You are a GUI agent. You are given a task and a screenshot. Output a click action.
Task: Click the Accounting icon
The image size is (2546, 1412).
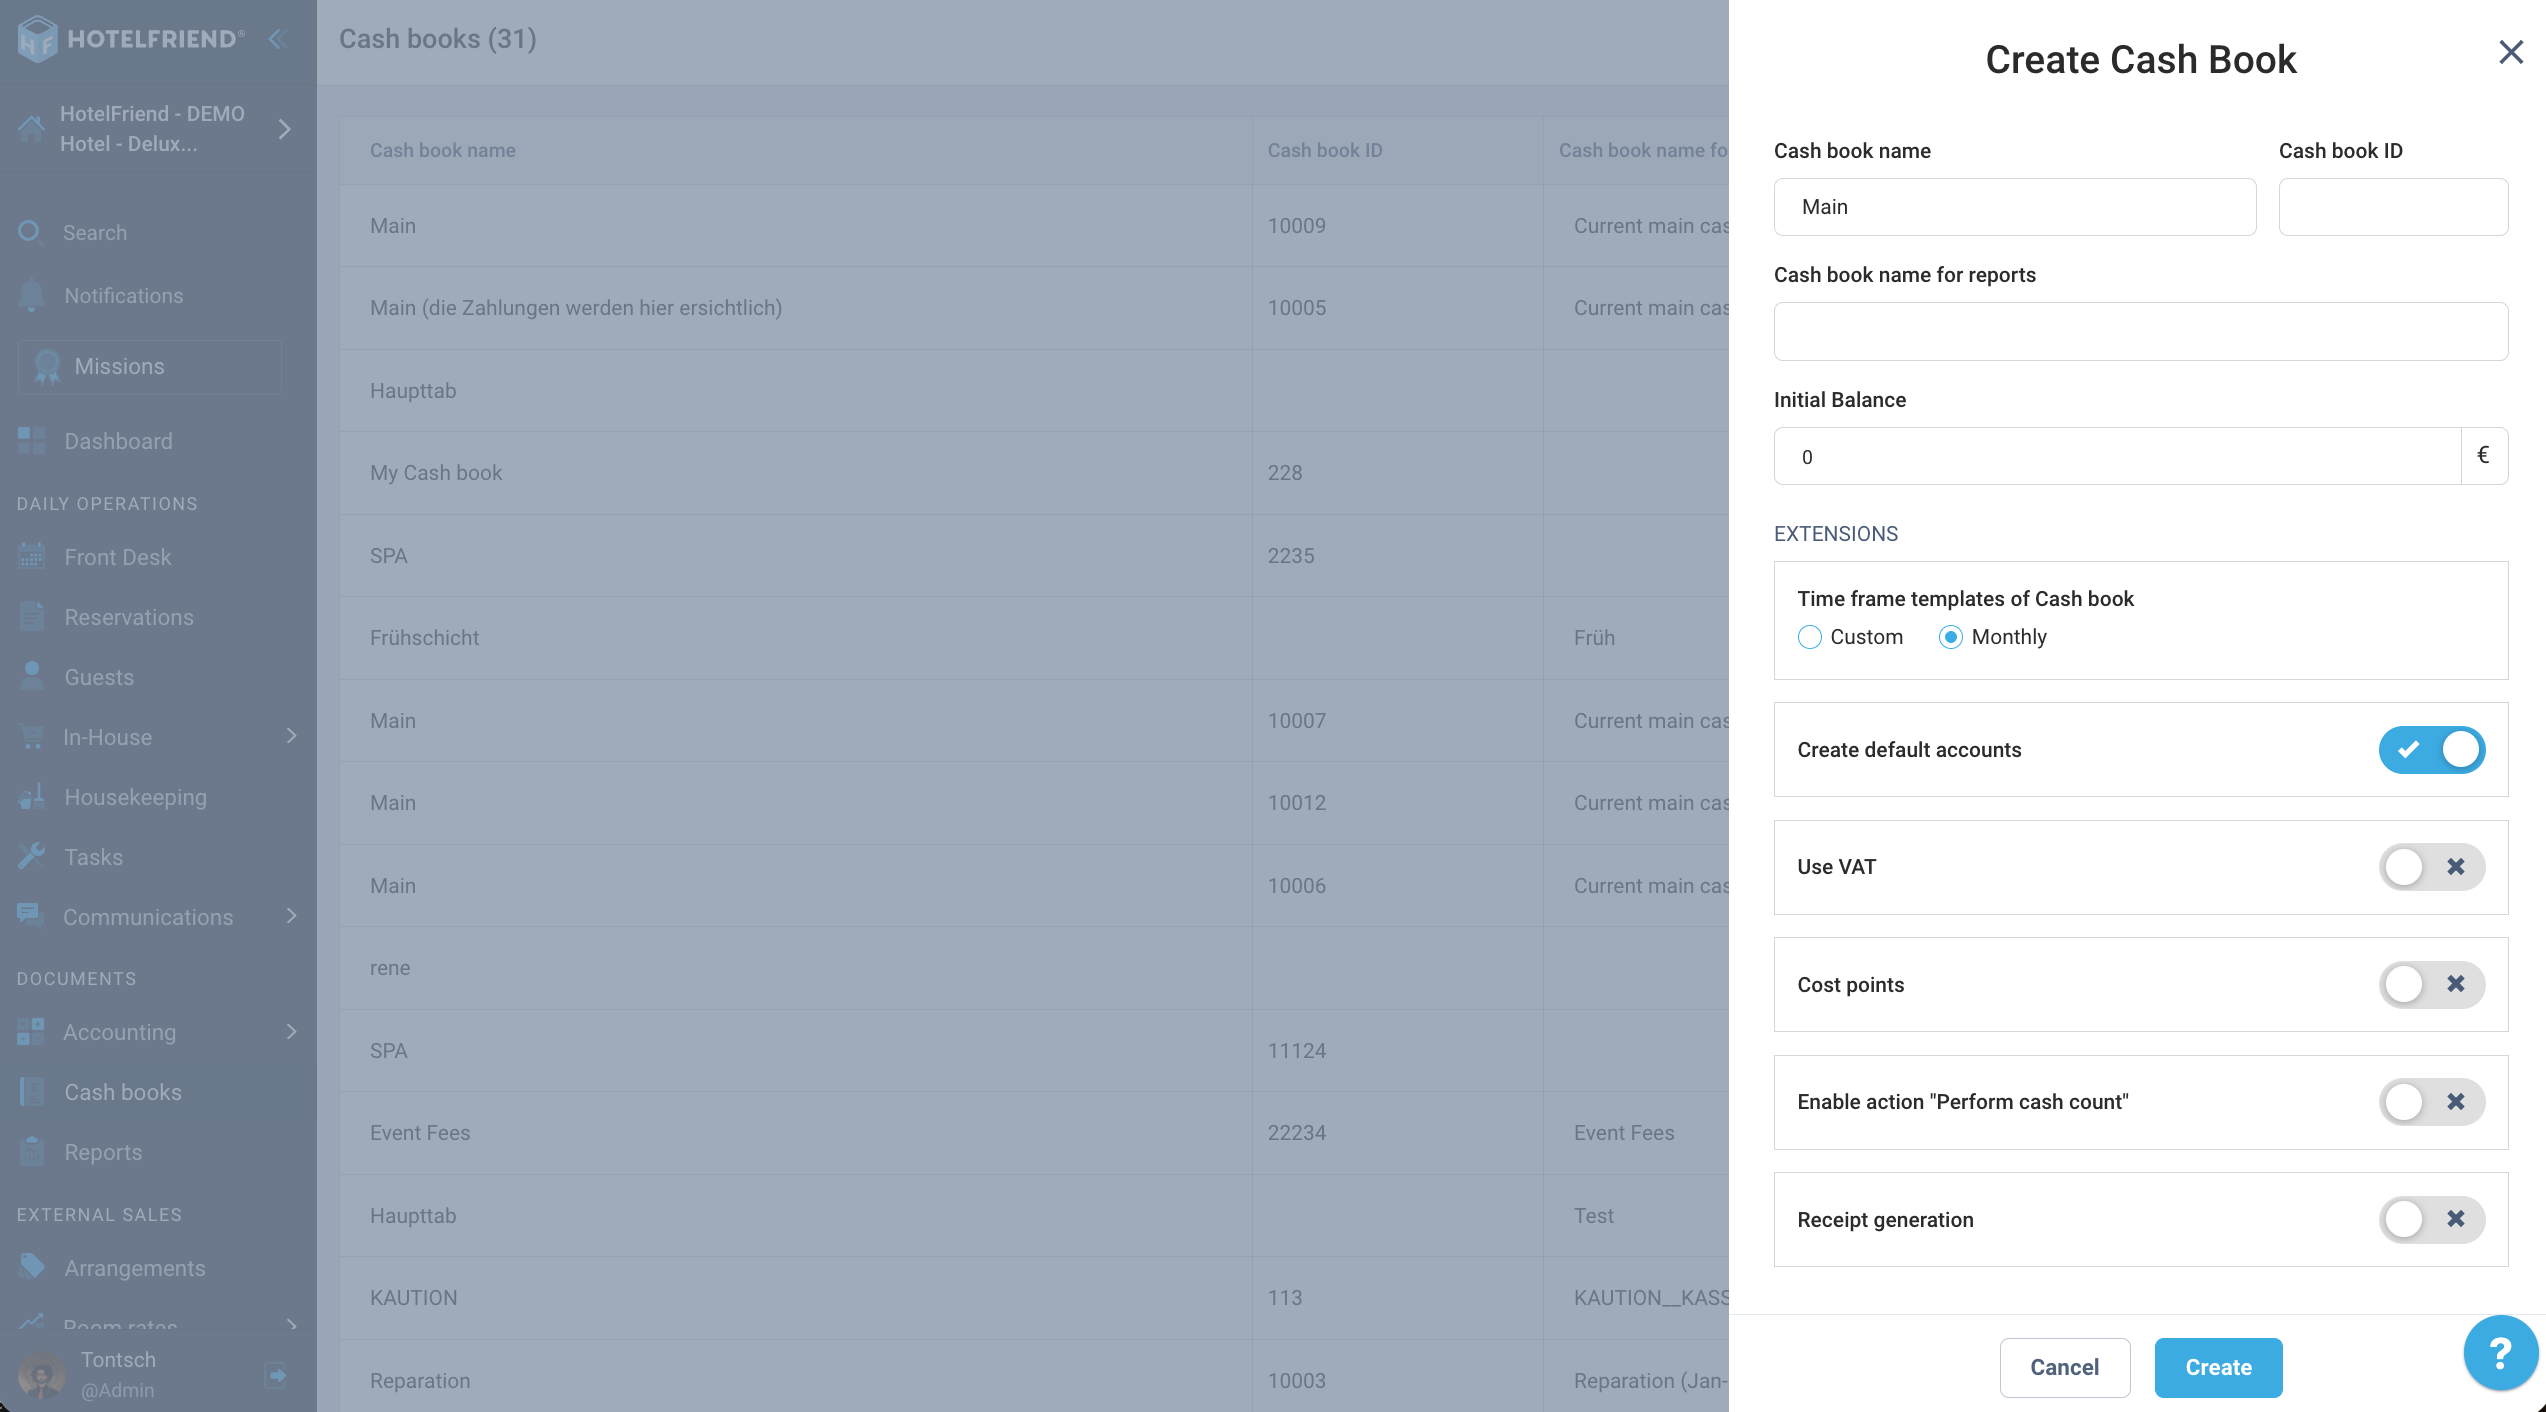point(31,1031)
